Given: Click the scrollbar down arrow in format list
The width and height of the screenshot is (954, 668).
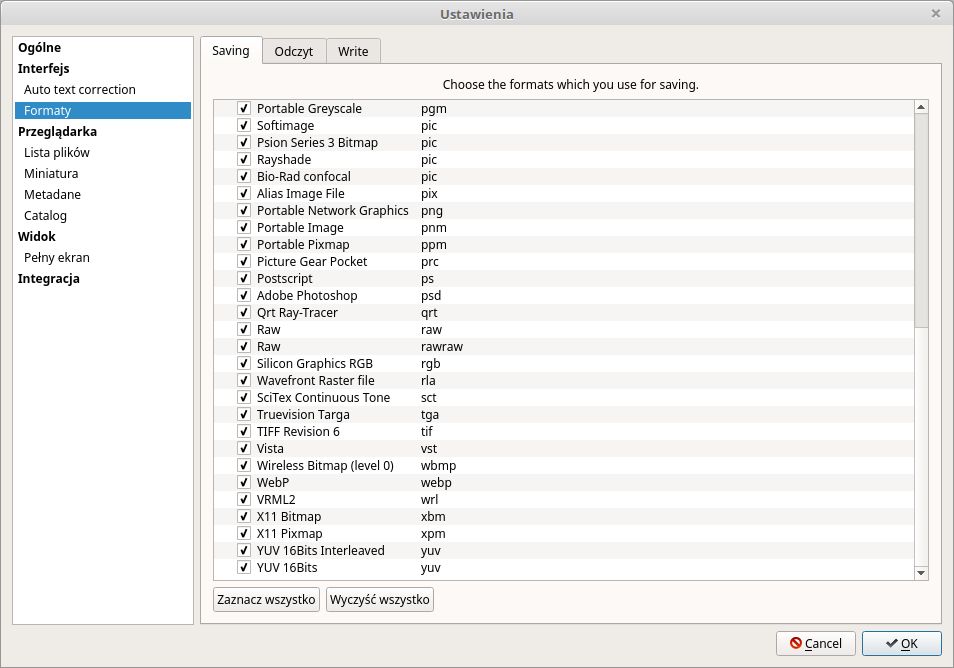Looking at the screenshot, I should (921, 572).
